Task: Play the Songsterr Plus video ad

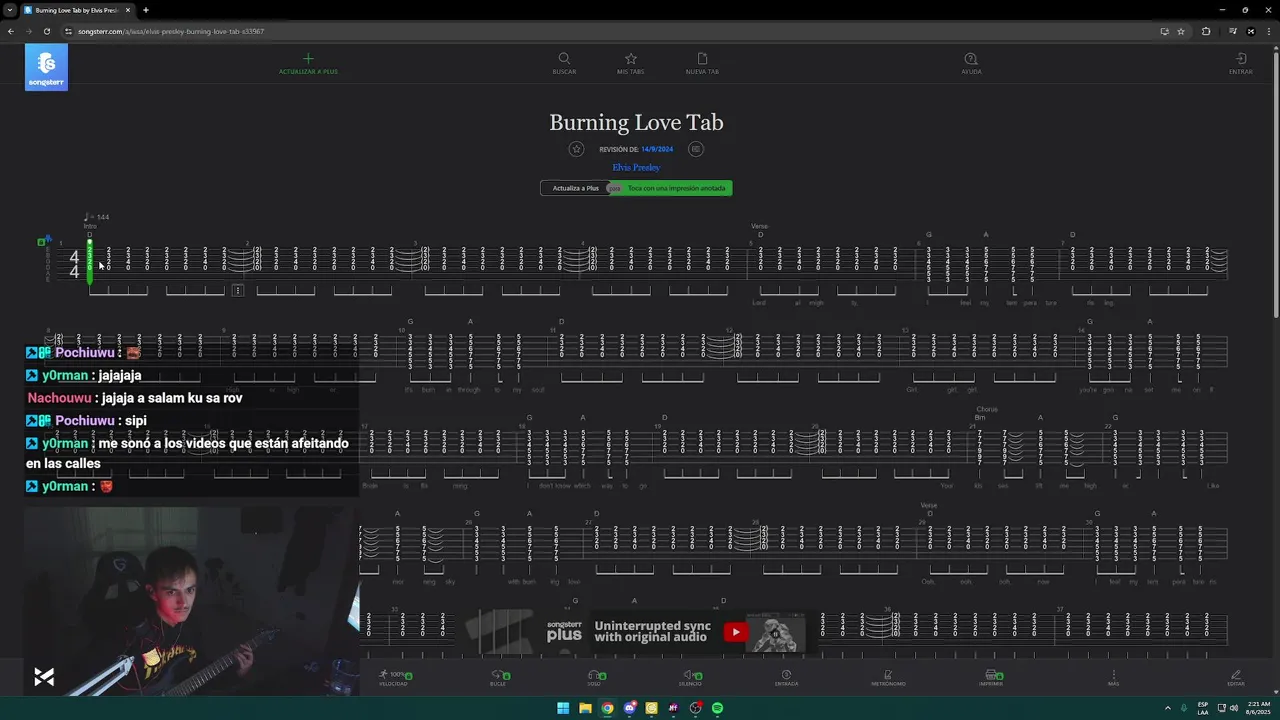Action: (x=736, y=631)
